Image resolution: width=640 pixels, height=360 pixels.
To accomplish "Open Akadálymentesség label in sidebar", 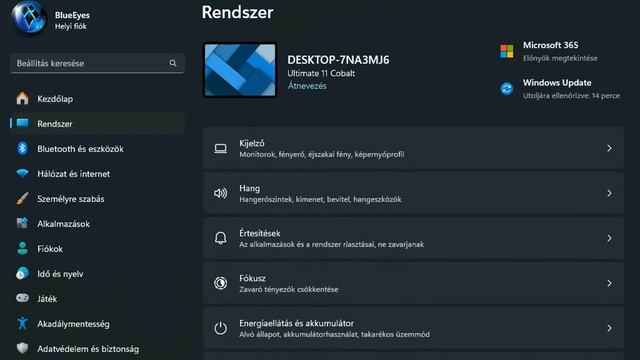I will pos(73,324).
